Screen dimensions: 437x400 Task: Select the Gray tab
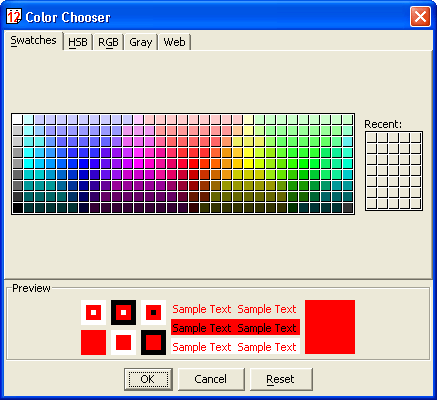(141, 42)
